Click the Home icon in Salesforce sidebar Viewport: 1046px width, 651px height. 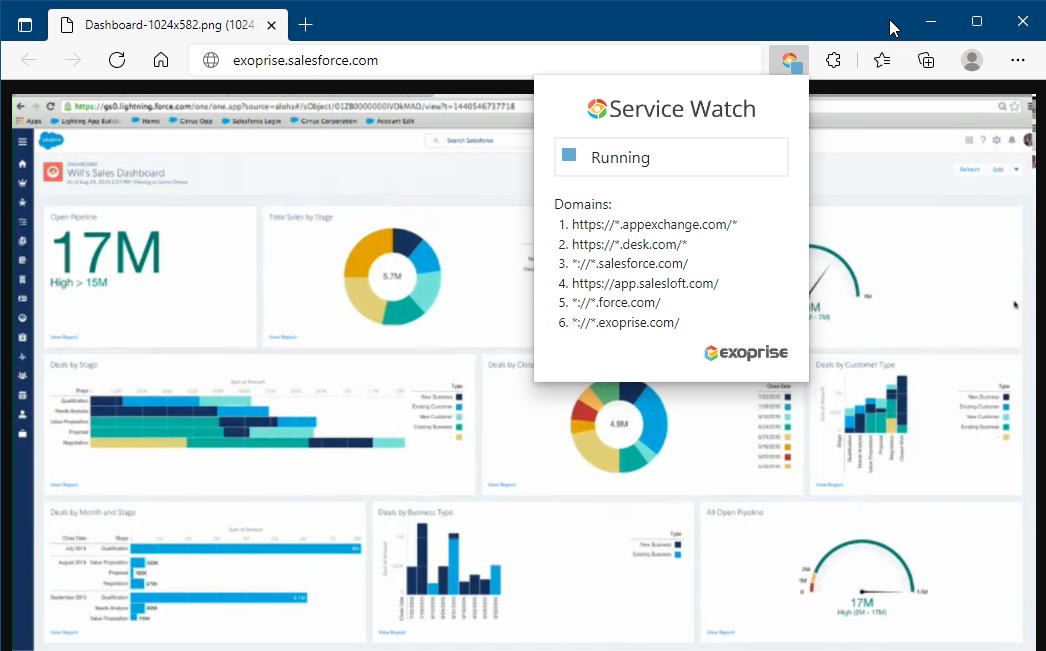coord(22,163)
